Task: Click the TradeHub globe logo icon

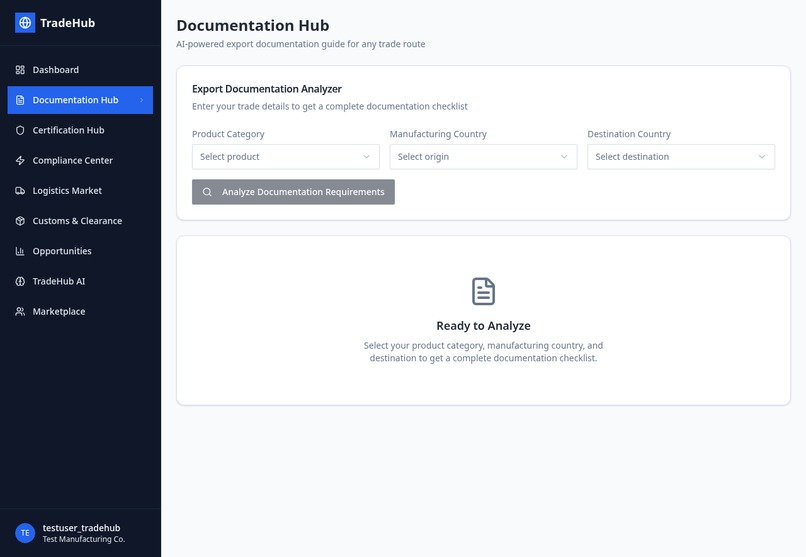Action: pos(25,23)
